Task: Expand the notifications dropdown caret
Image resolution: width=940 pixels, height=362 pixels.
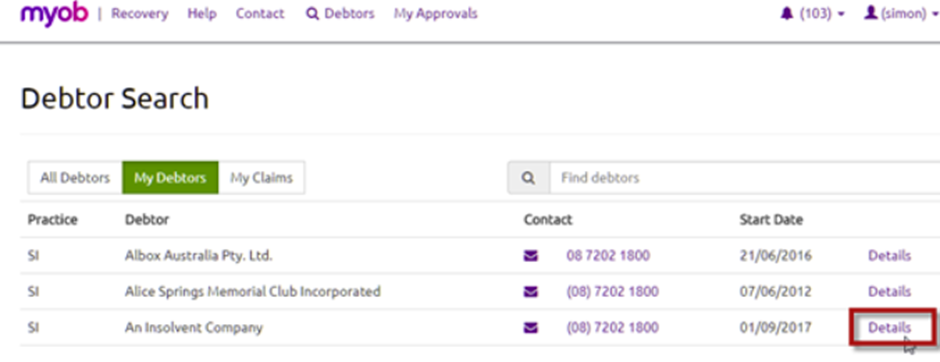Action: (x=842, y=14)
